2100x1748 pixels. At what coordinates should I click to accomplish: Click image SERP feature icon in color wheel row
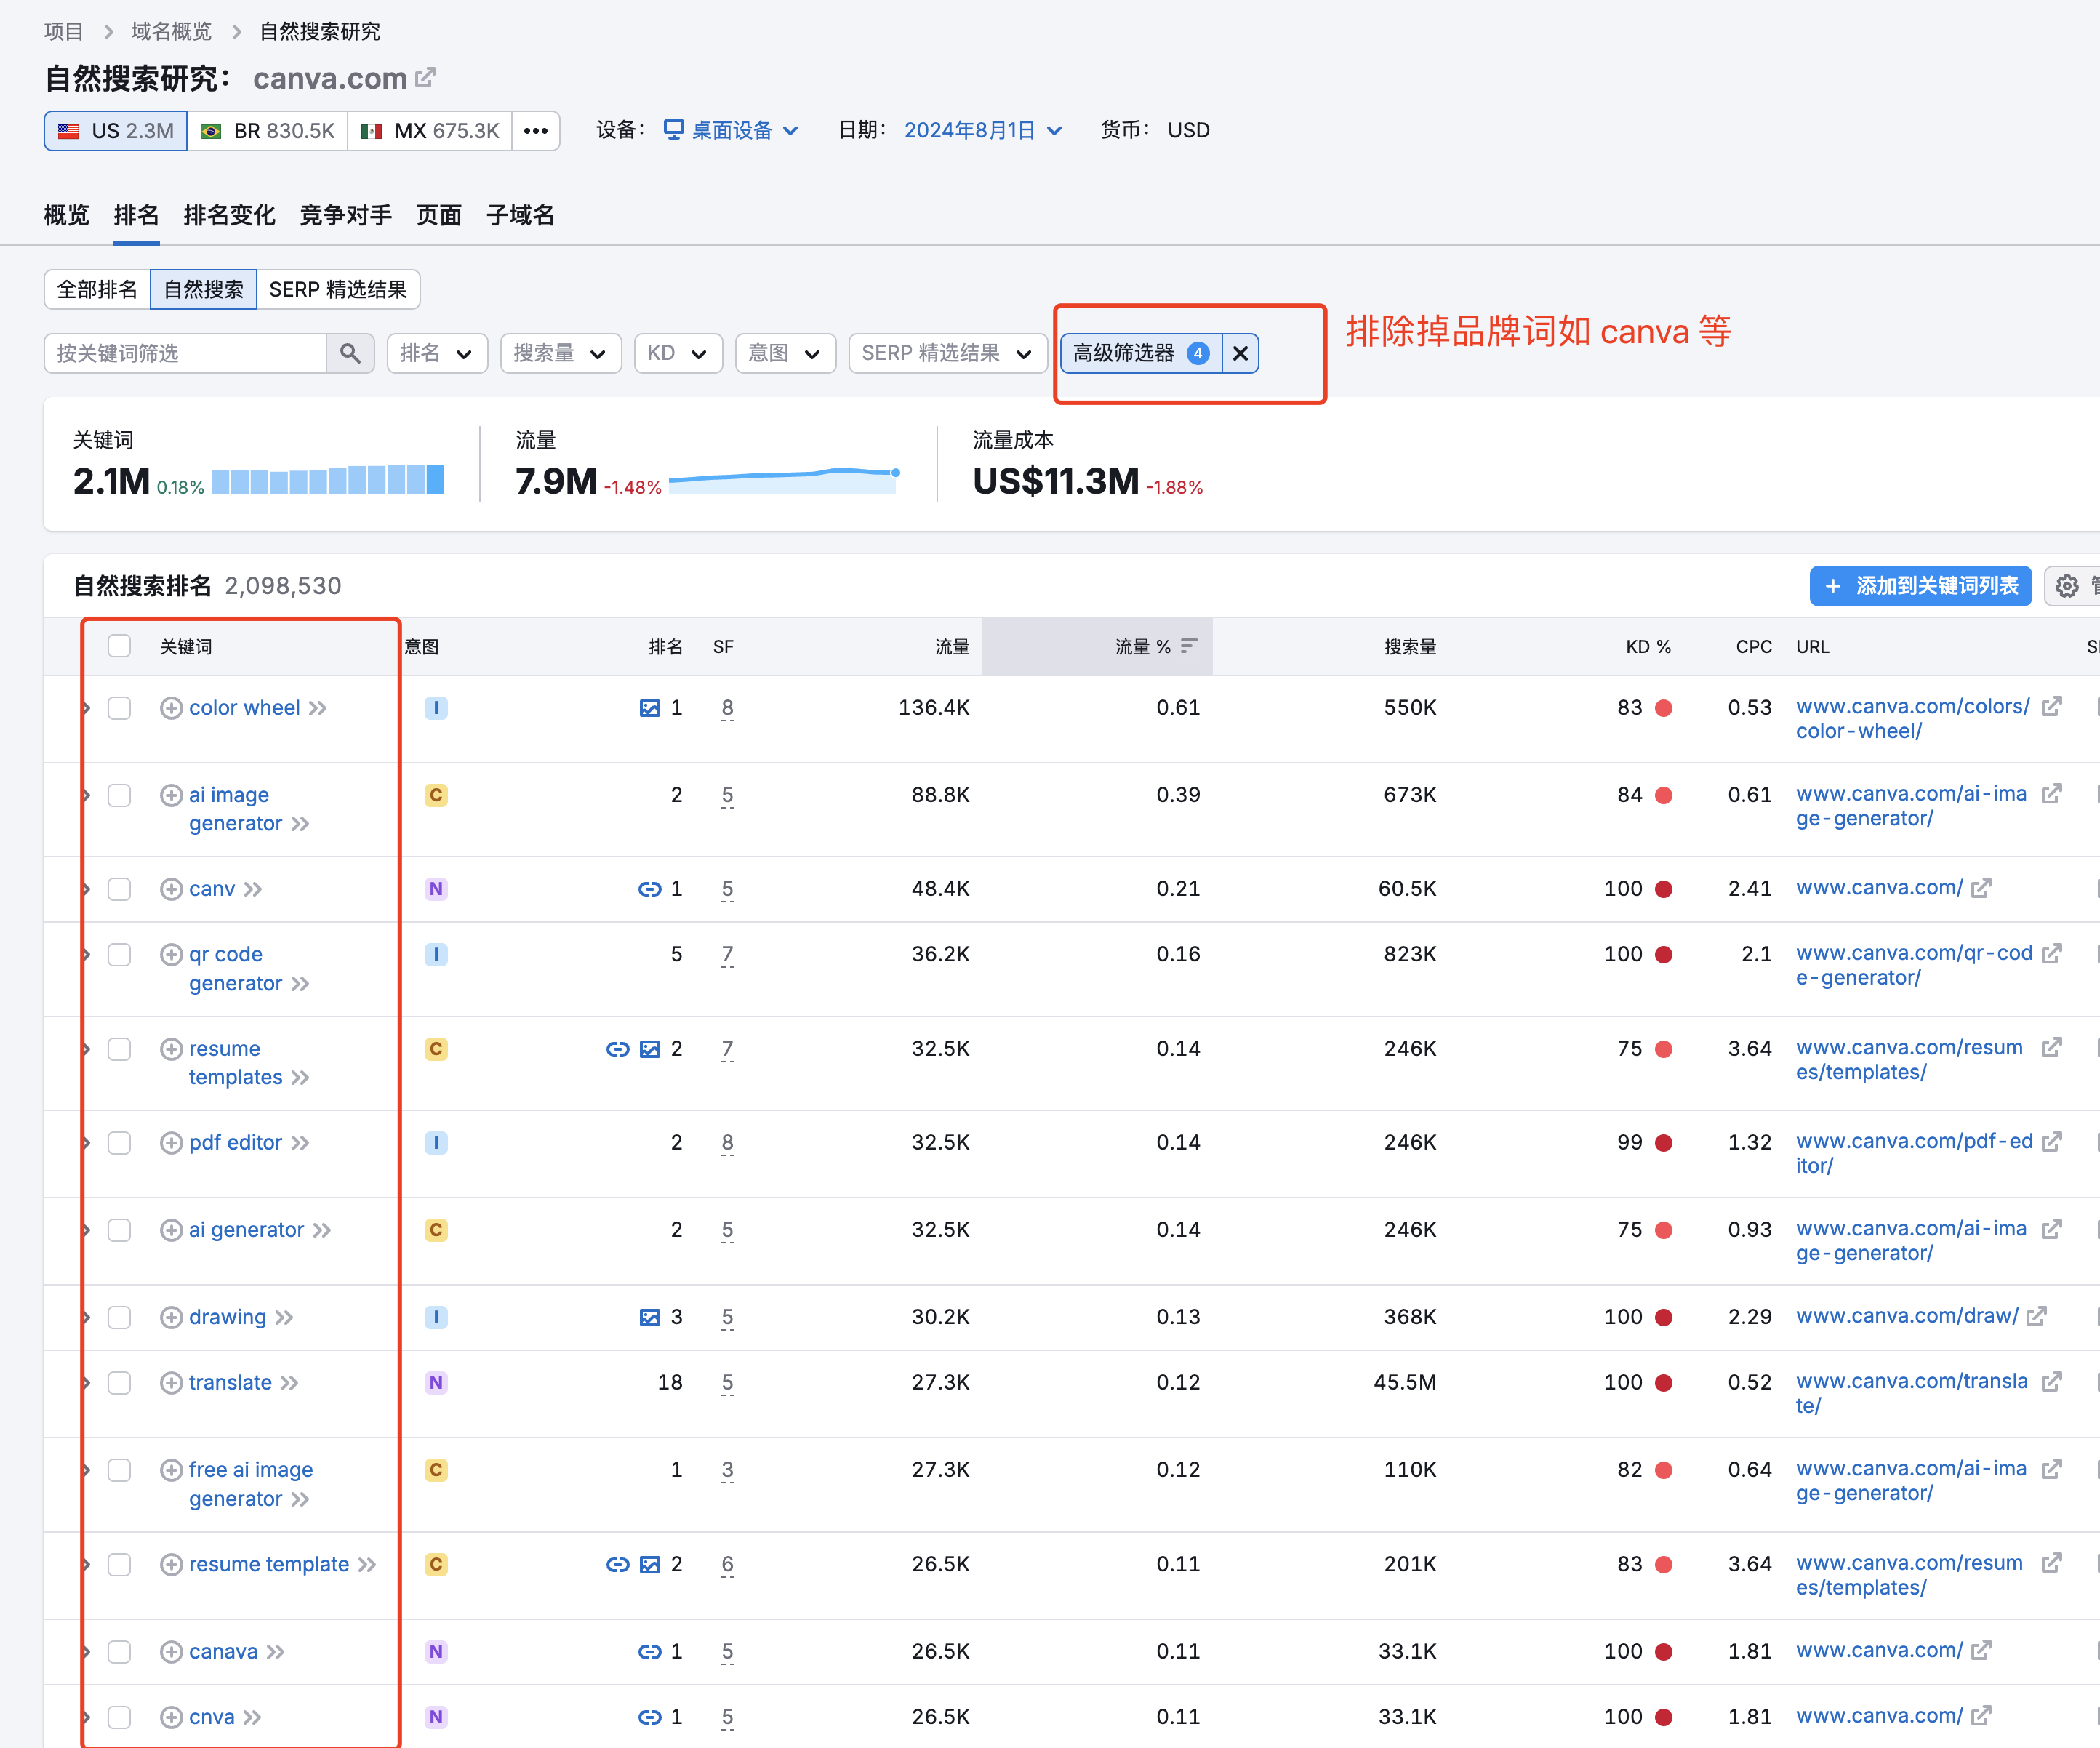click(650, 708)
